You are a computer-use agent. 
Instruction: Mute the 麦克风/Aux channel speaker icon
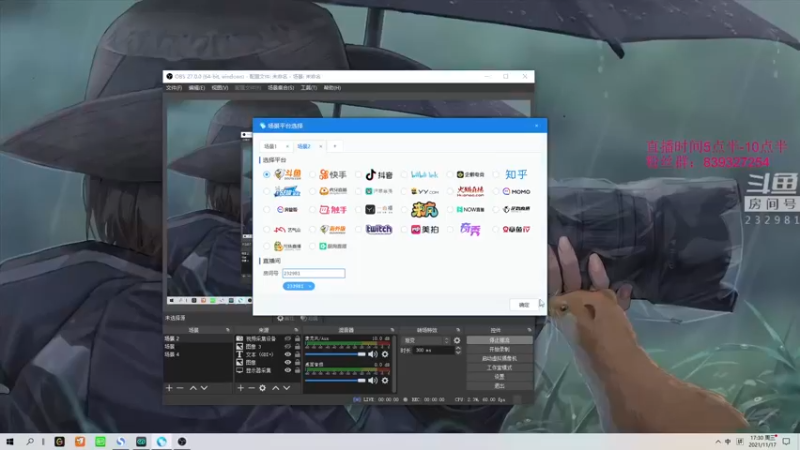point(373,354)
